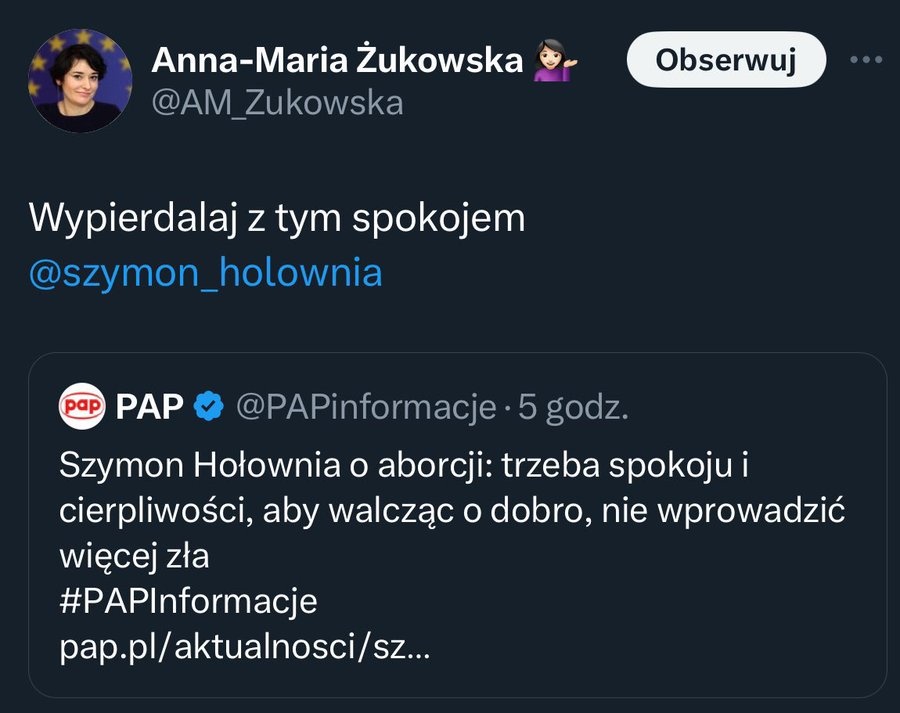The height and width of the screenshot is (713, 900).
Task: Click the blue verified badge beside PAP
Action: [208, 406]
